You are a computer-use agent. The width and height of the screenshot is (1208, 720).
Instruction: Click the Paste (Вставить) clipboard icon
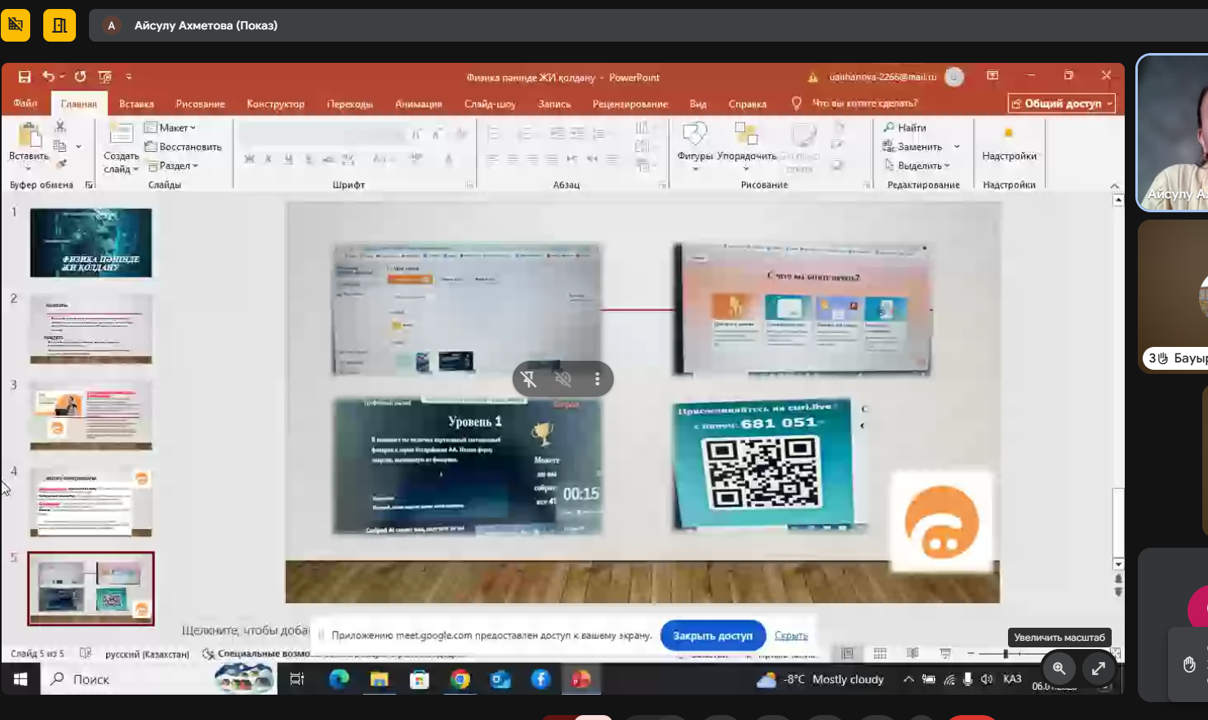28,137
